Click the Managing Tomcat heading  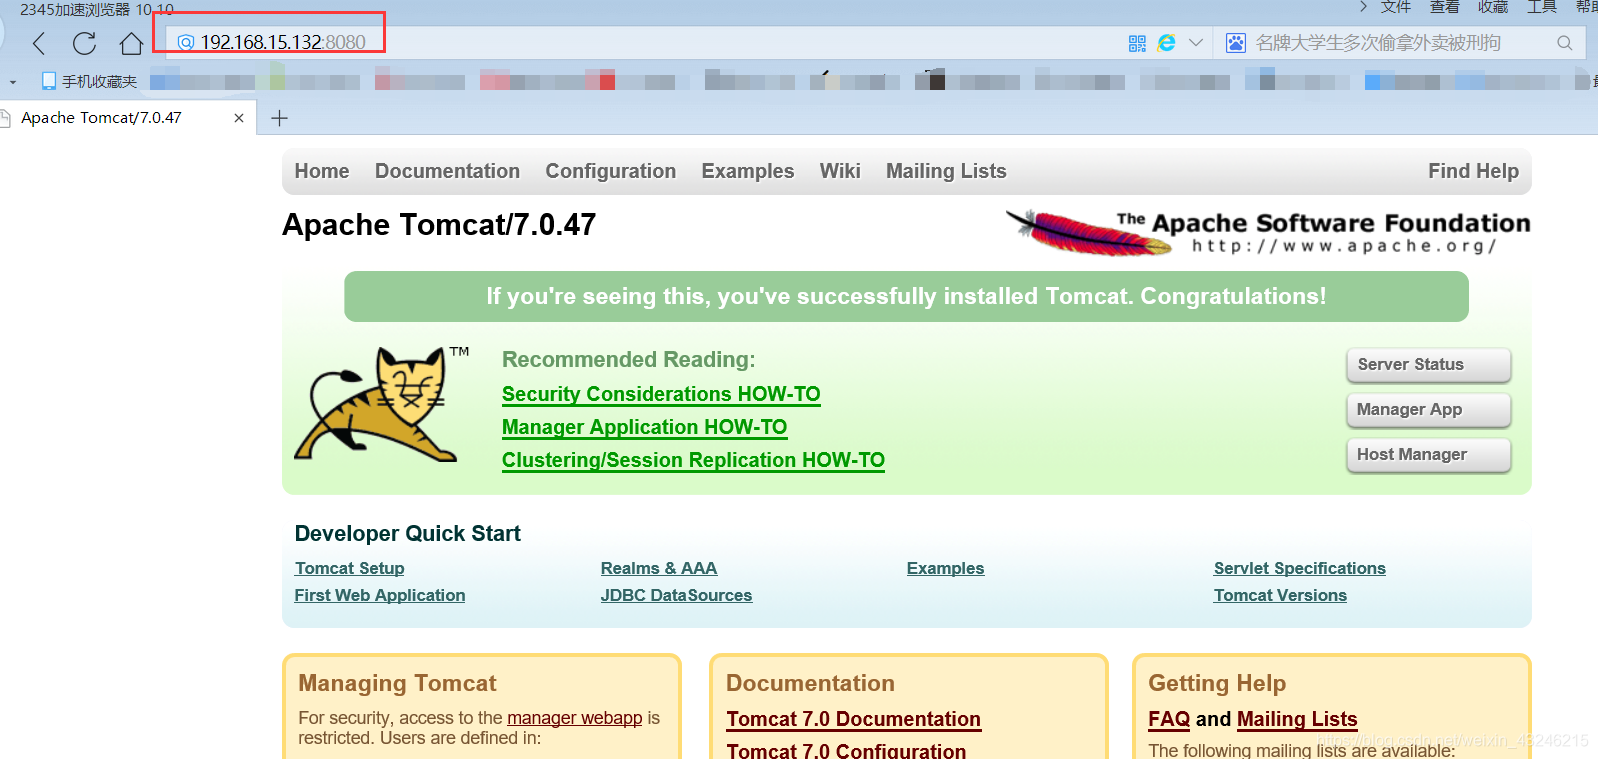pos(397,683)
